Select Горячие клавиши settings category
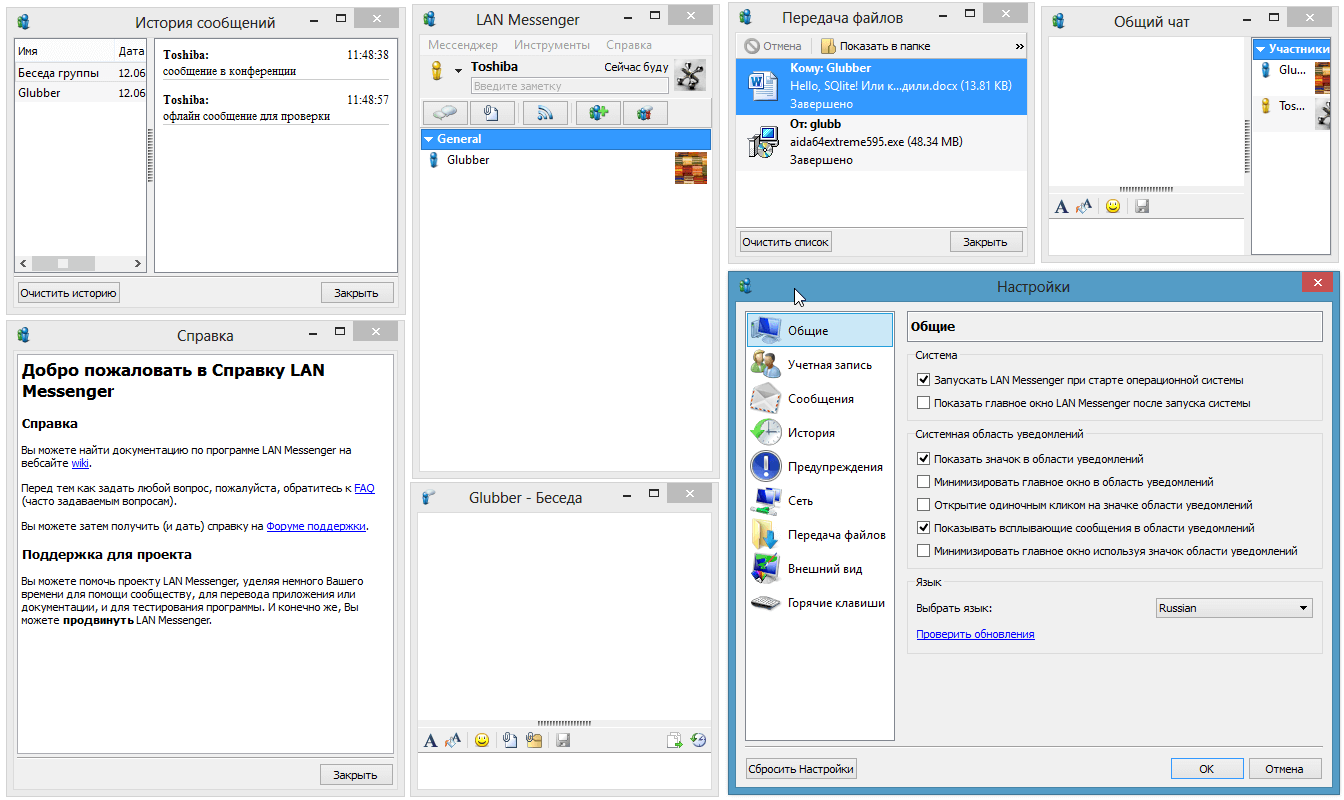Screen dimensions: 1344x800 click(820, 602)
